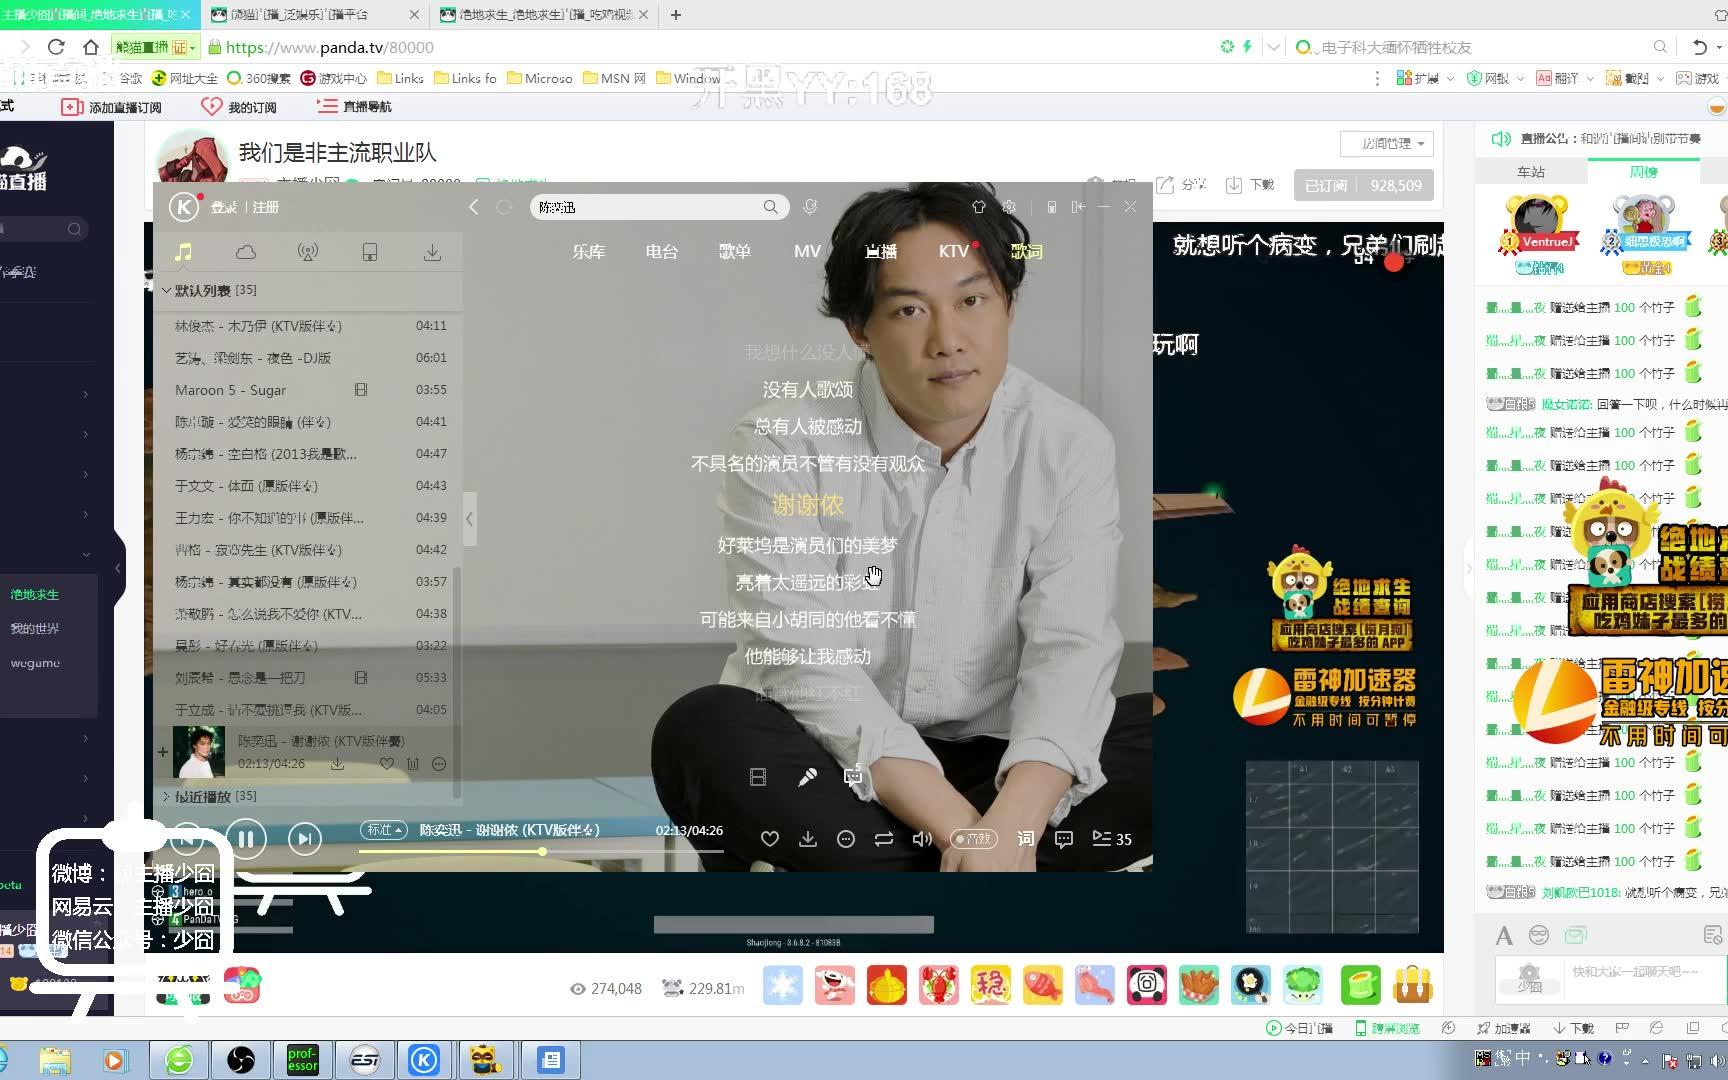Screen dimensions: 1728x1080
Task: Switch to the 电台 tab in Kugou
Action: point(660,252)
